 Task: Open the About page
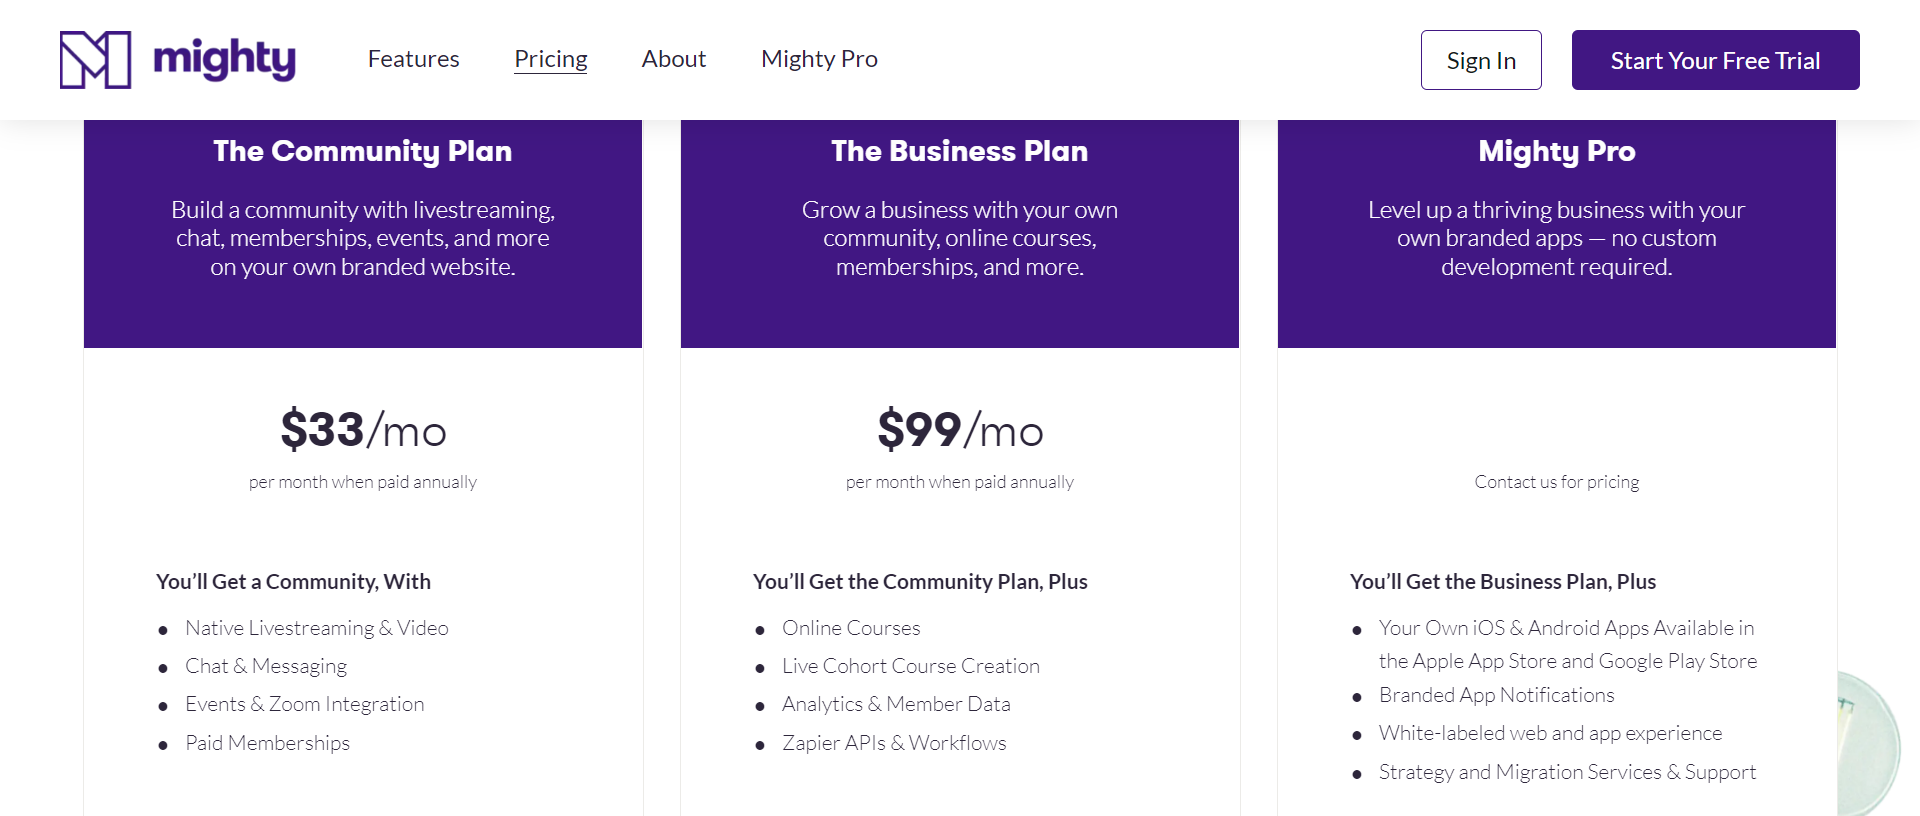click(673, 59)
